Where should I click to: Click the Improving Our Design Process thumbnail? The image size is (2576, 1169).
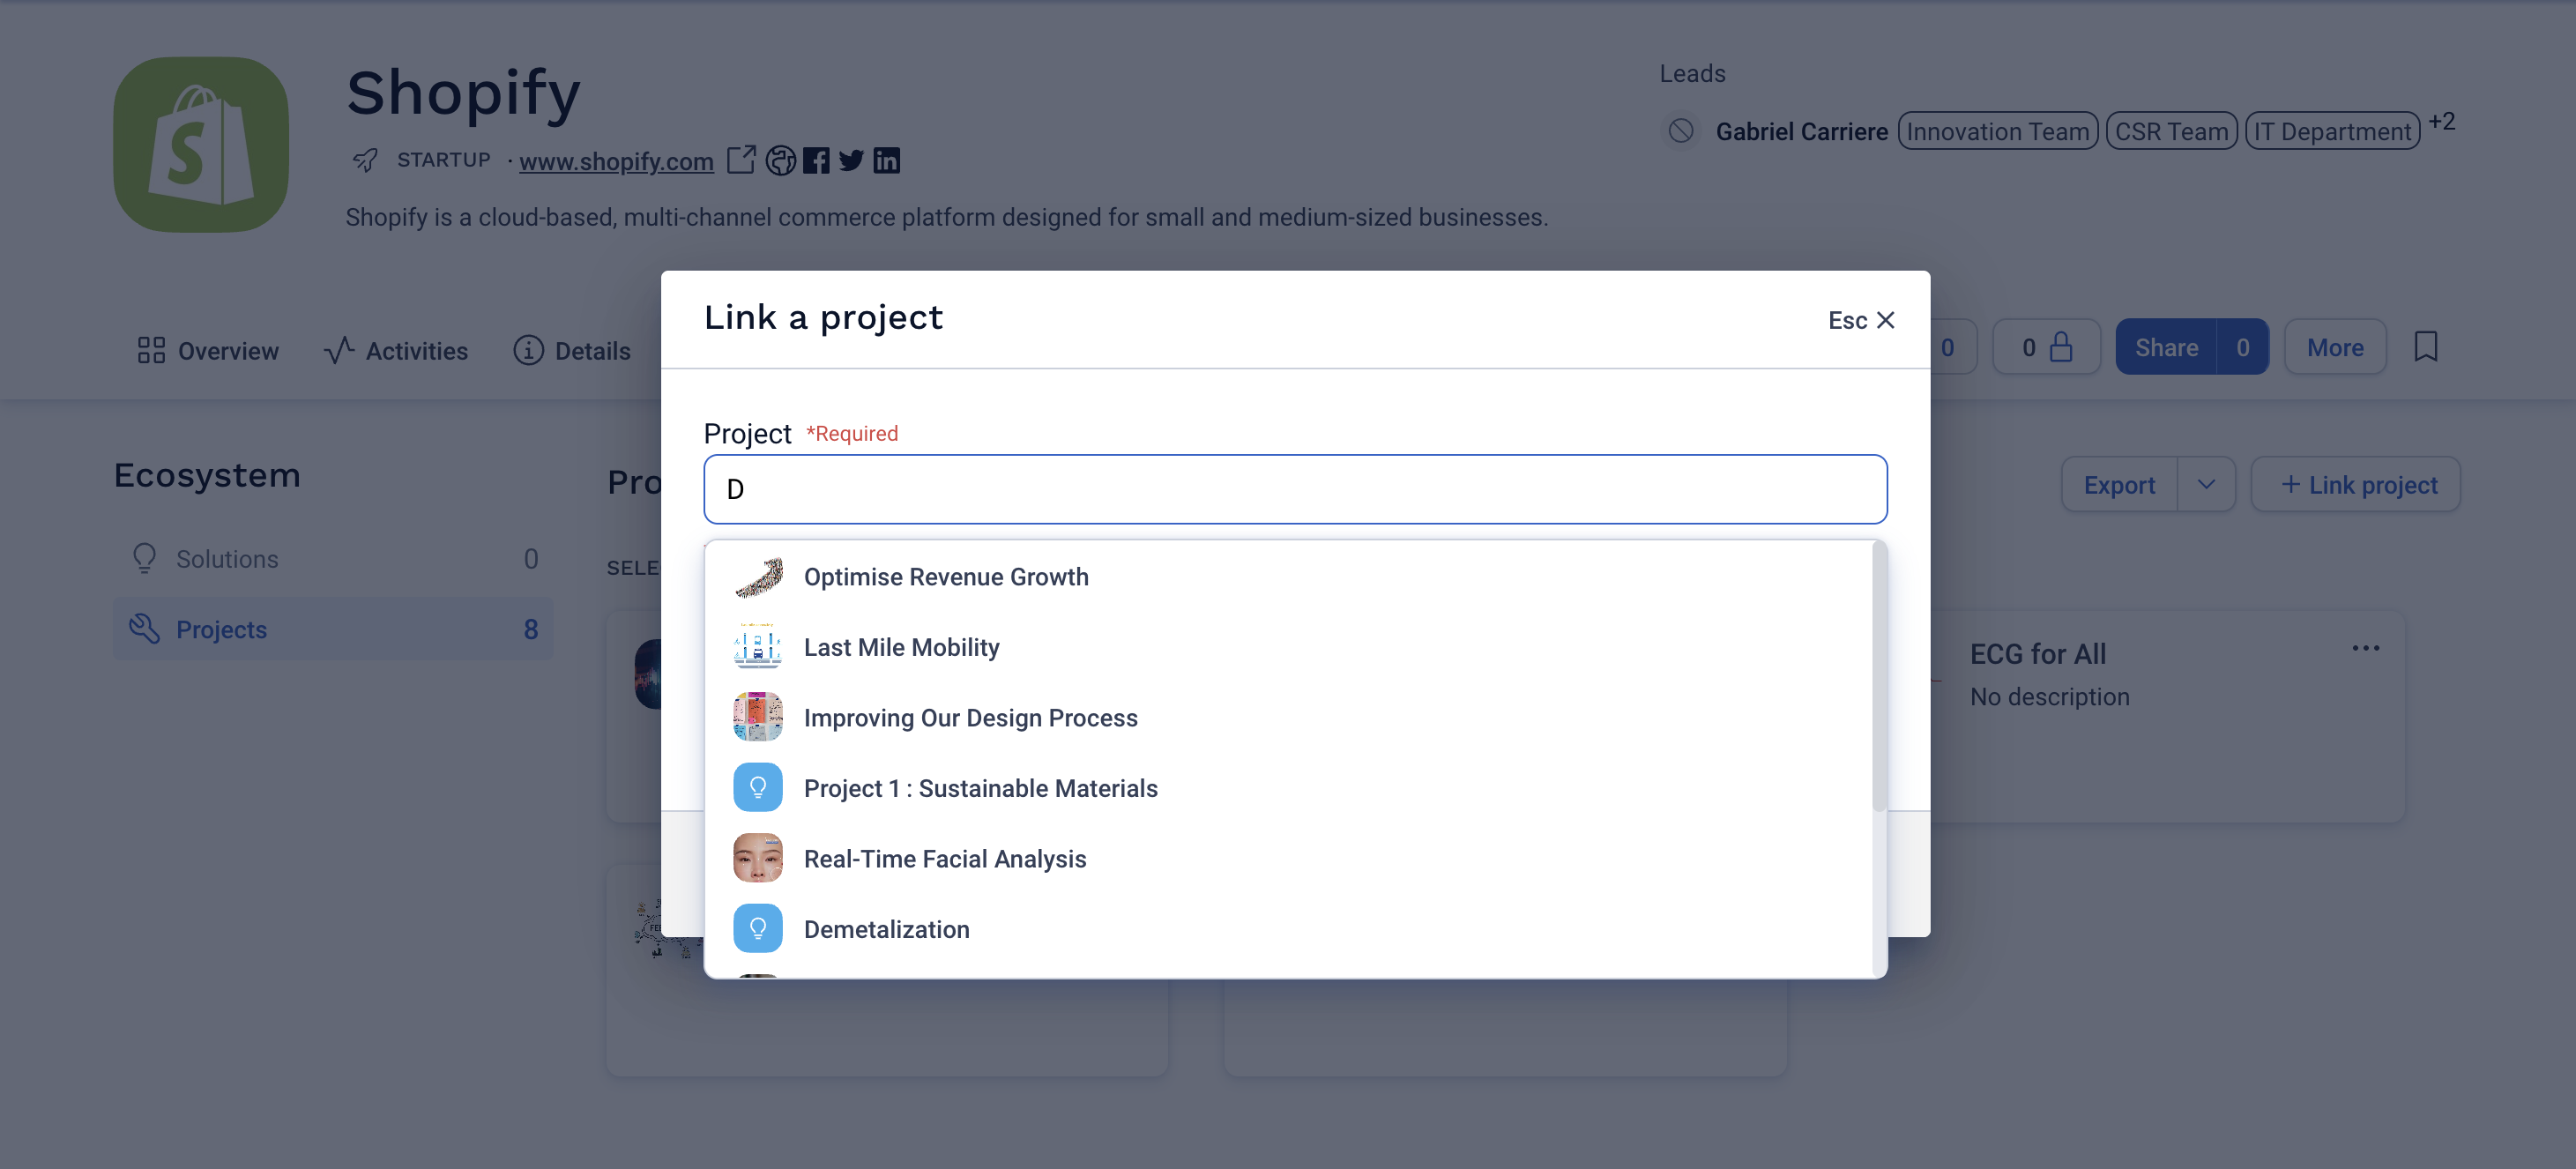click(x=758, y=717)
